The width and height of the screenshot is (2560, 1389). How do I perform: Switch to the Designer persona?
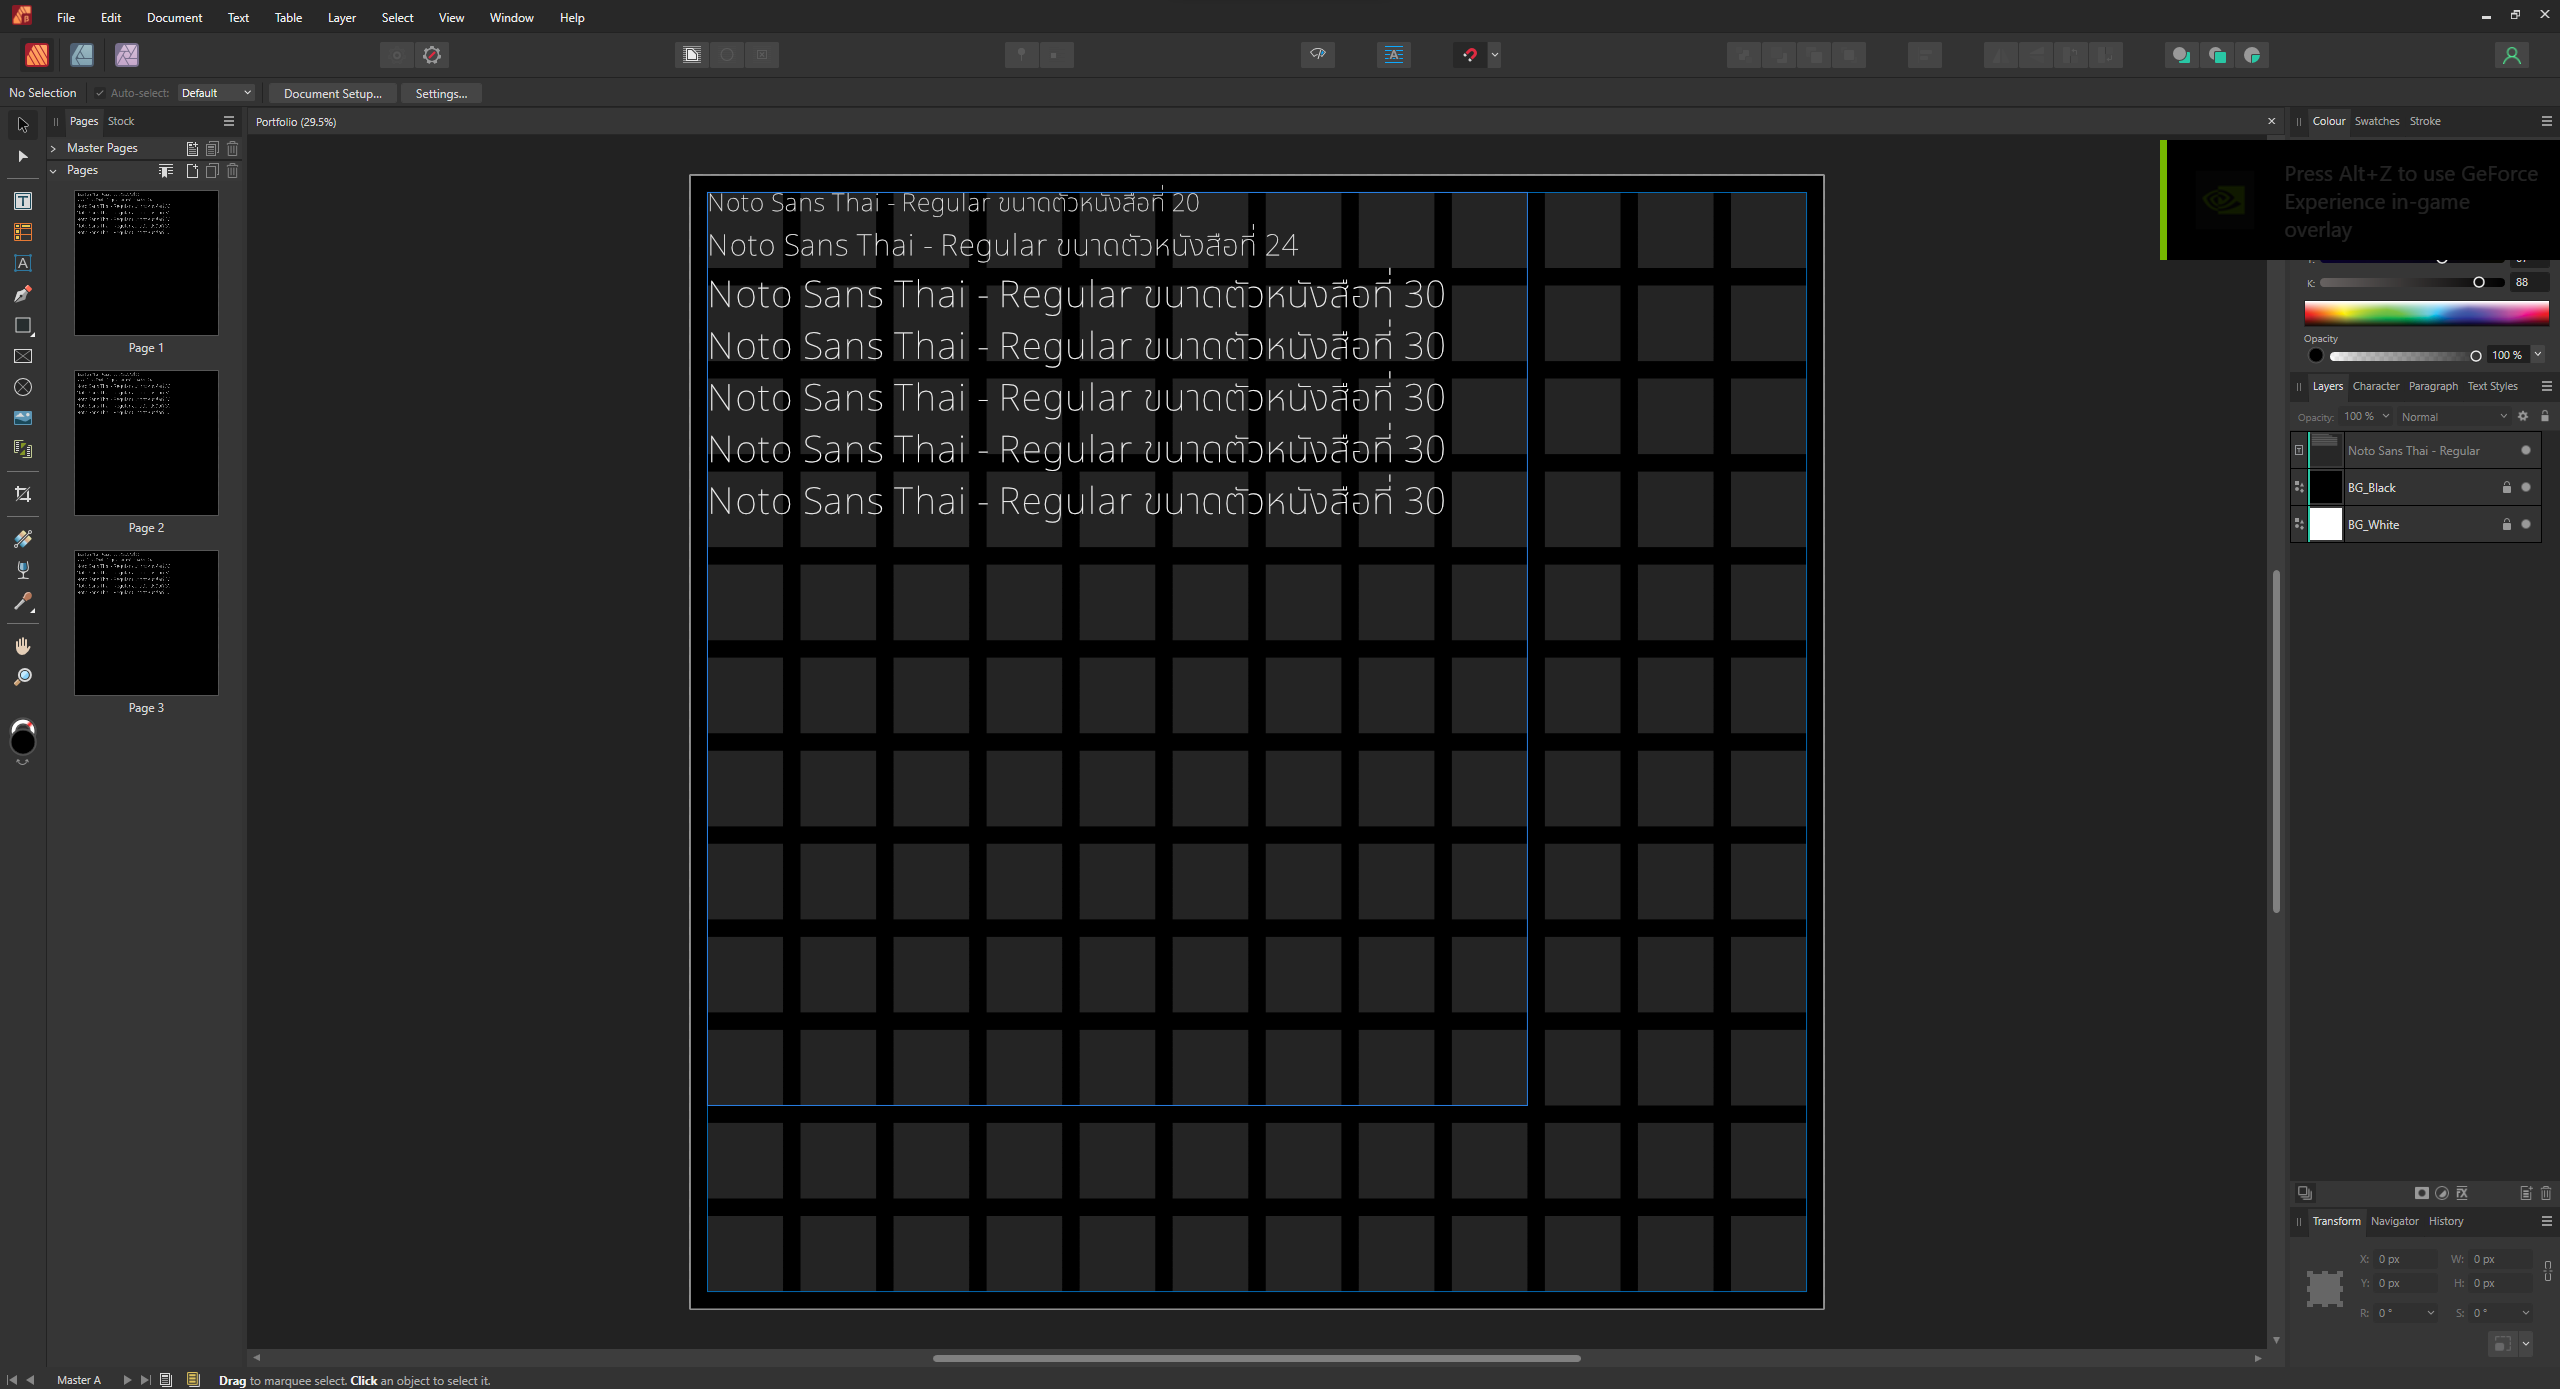tap(82, 55)
